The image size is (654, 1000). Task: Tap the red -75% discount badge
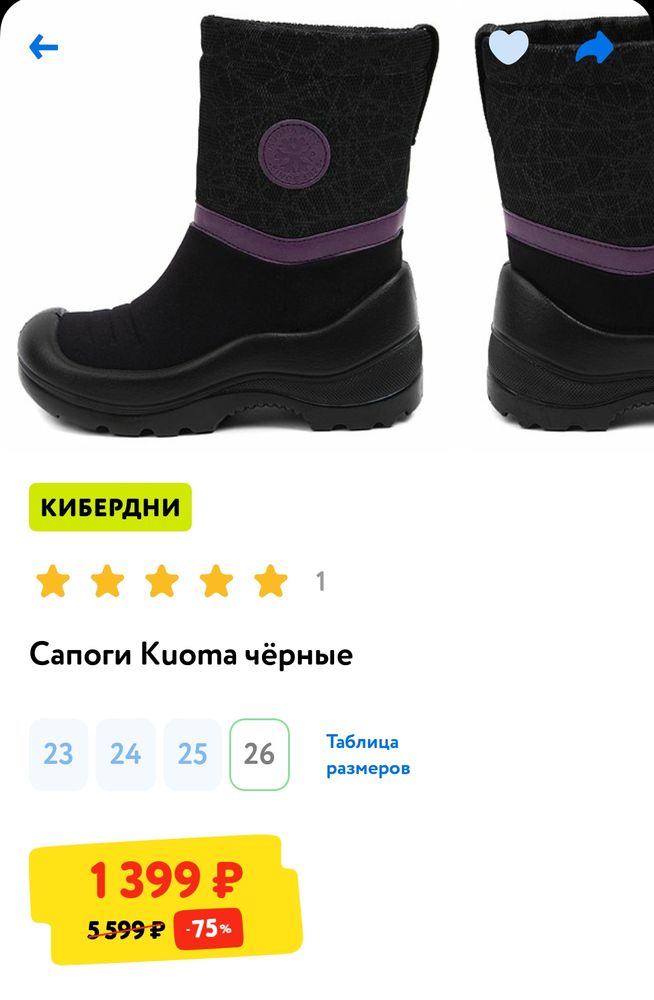[x=208, y=929]
